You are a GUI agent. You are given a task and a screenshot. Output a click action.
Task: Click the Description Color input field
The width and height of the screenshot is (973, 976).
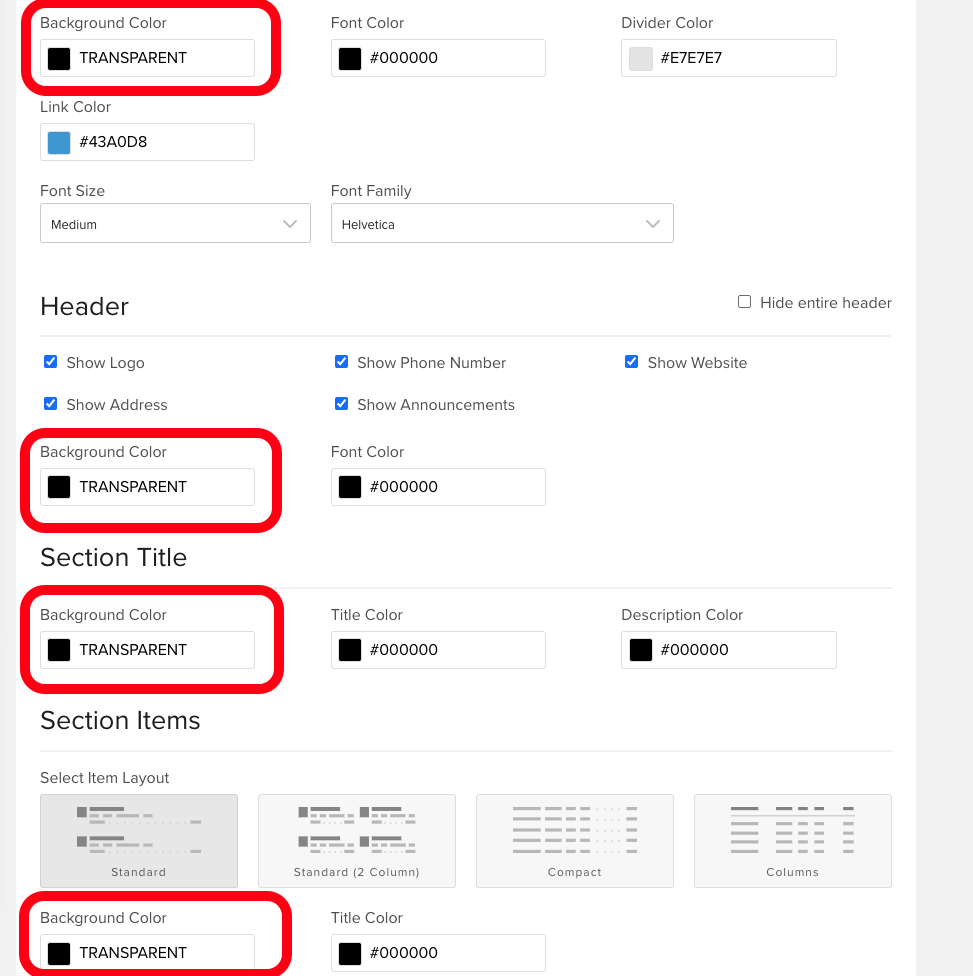pos(729,650)
